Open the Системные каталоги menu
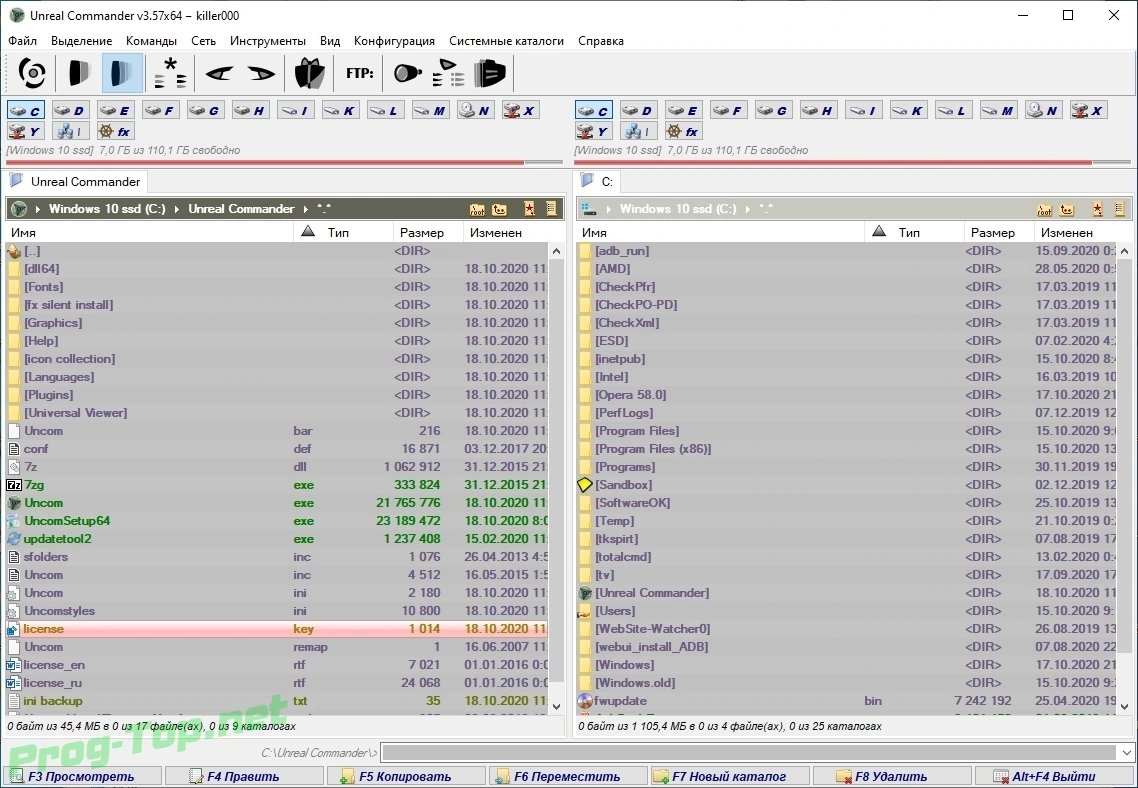This screenshot has width=1138, height=788. pyautogui.click(x=506, y=41)
